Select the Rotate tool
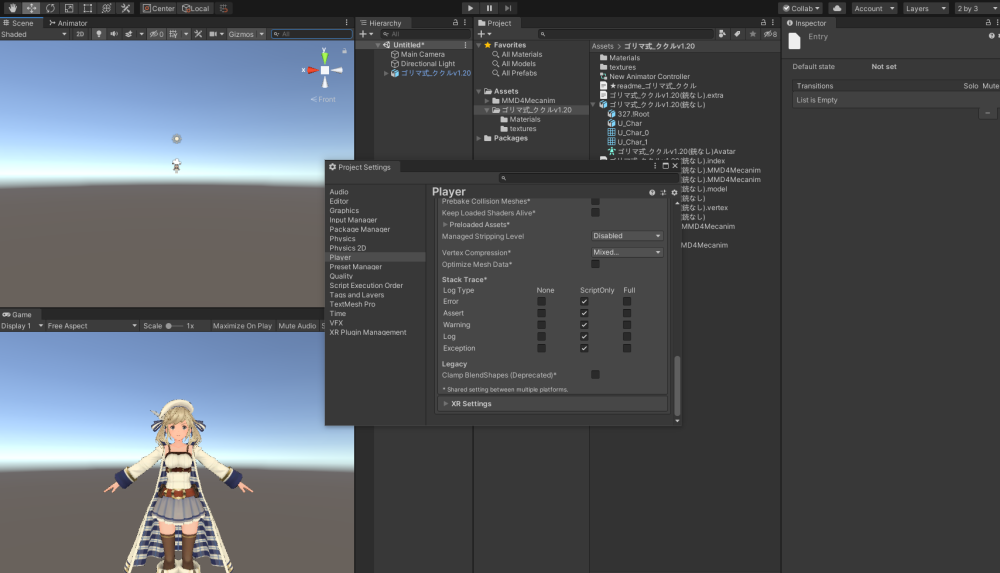1000x573 pixels. tap(50, 8)
